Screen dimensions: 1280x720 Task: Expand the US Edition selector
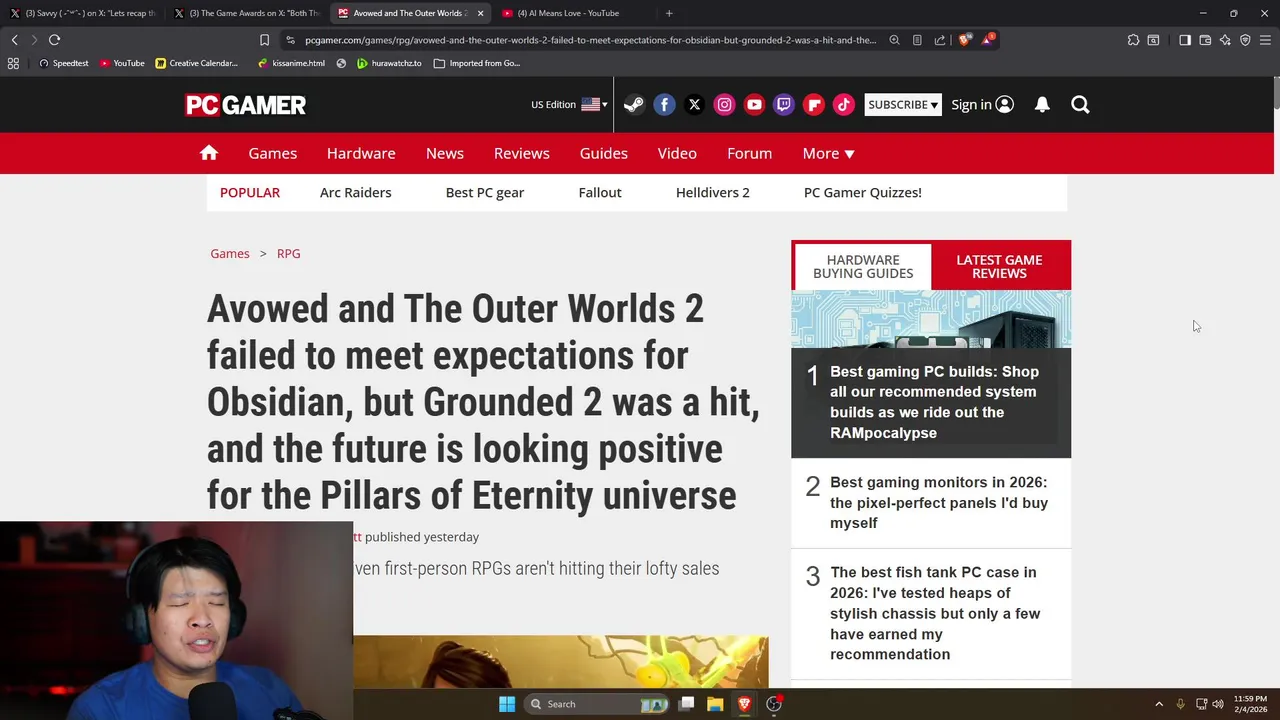tap(569, 104)
